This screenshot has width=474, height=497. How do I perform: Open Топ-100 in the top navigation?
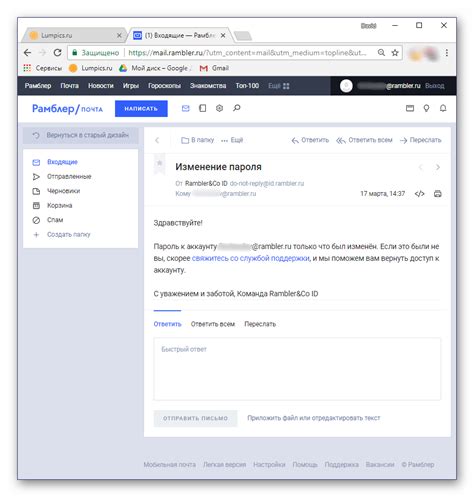(x=247, y=86)
